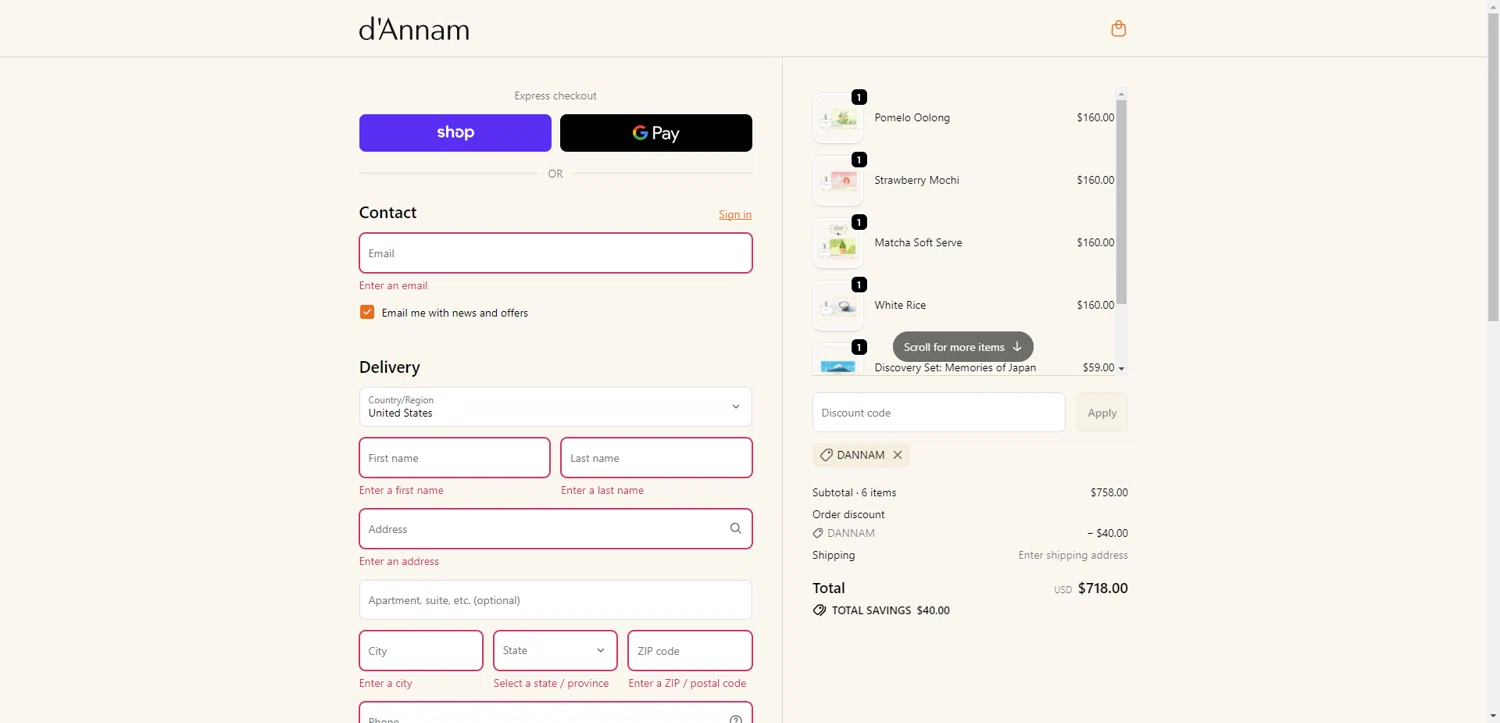Click the TOTAL SAVINGS tag icon

tap(819, 610)
